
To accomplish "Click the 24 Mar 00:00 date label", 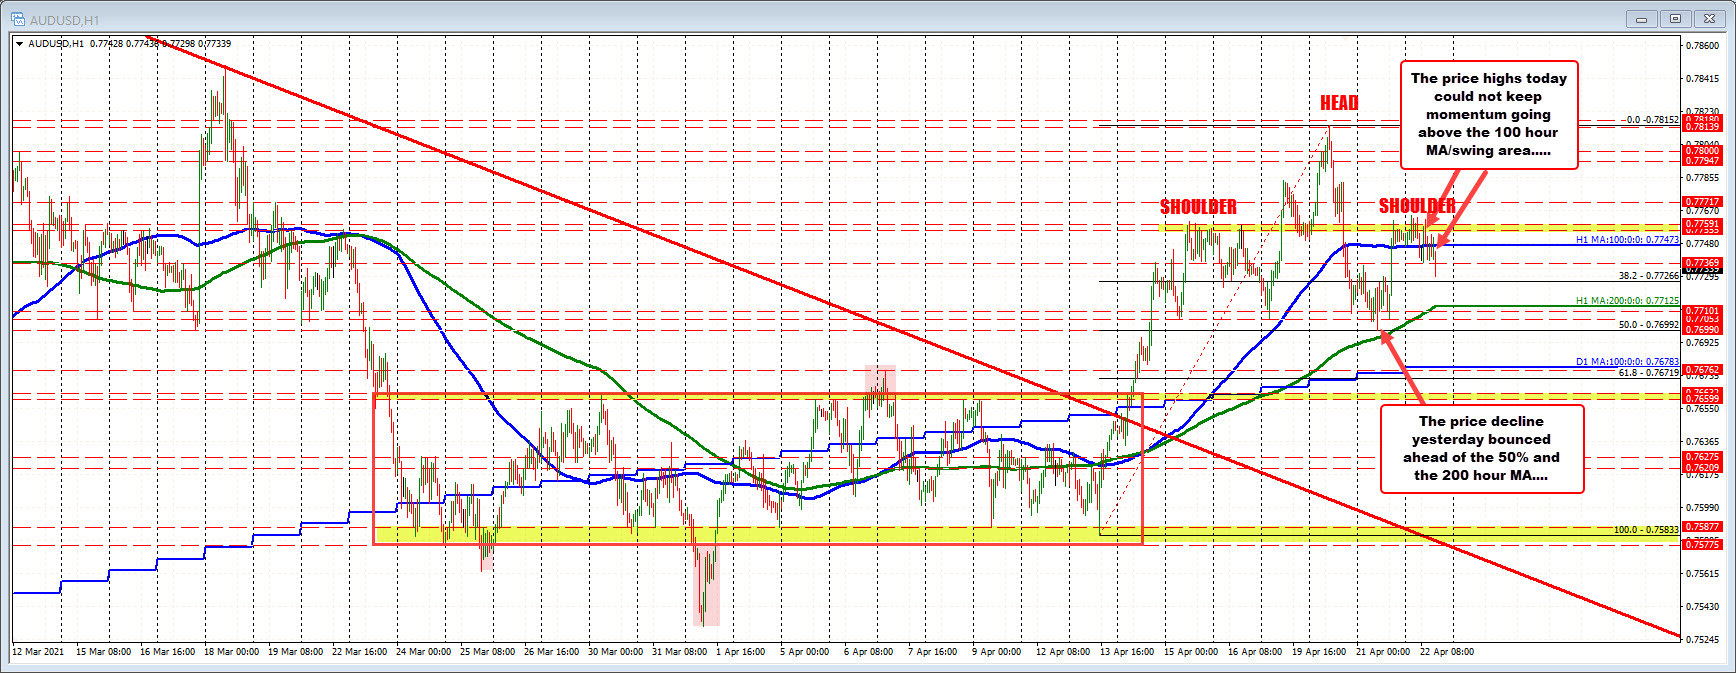I will coord(423,652).
